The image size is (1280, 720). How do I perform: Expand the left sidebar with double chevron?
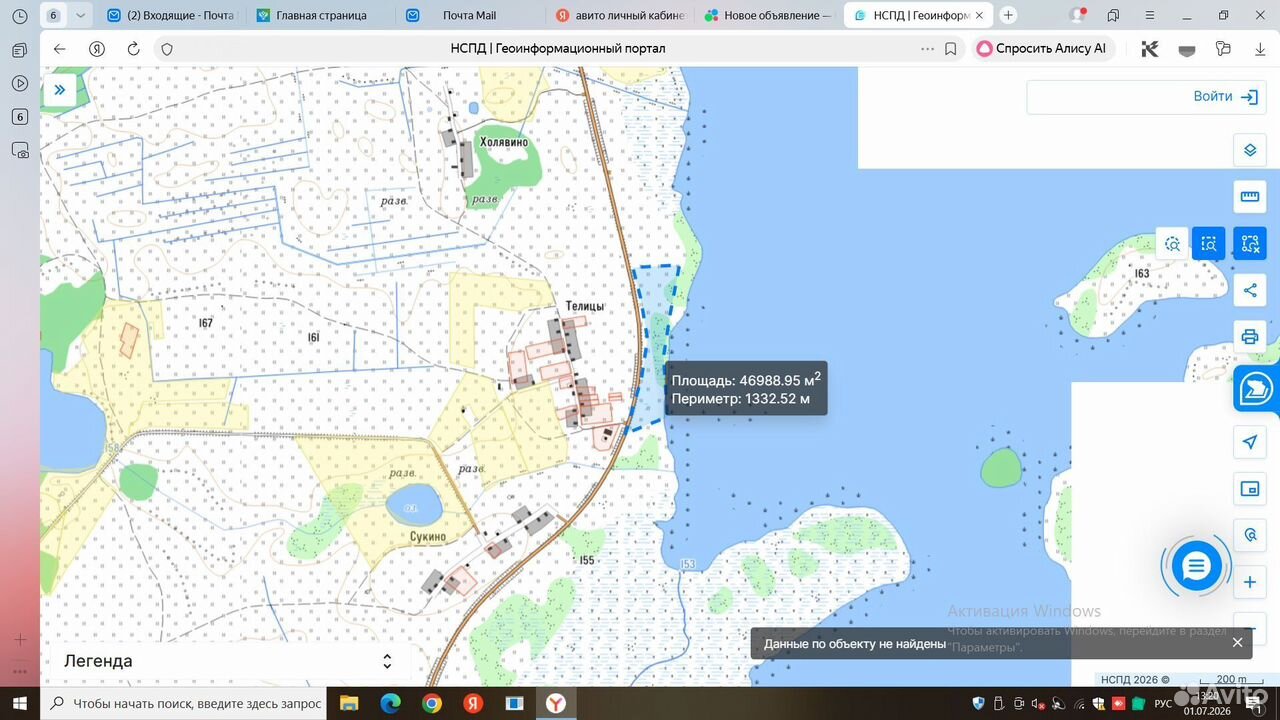tap(59, 90)
